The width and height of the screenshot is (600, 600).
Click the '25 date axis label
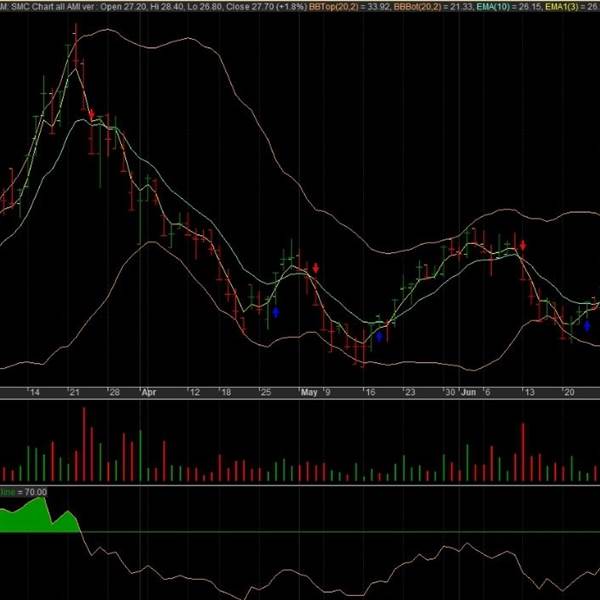[x=265, y=392]
